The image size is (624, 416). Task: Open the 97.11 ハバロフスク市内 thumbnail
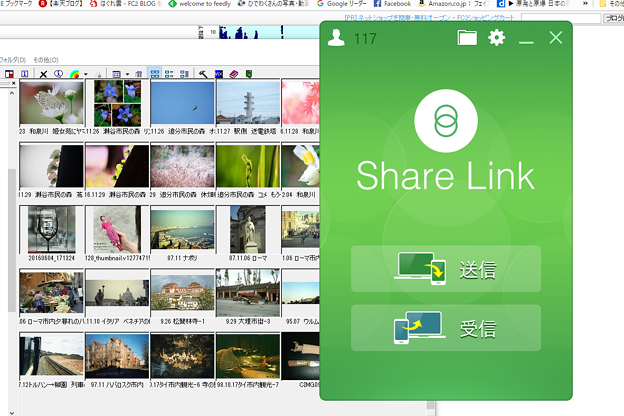pyautogui.click(x=117, y=355)
